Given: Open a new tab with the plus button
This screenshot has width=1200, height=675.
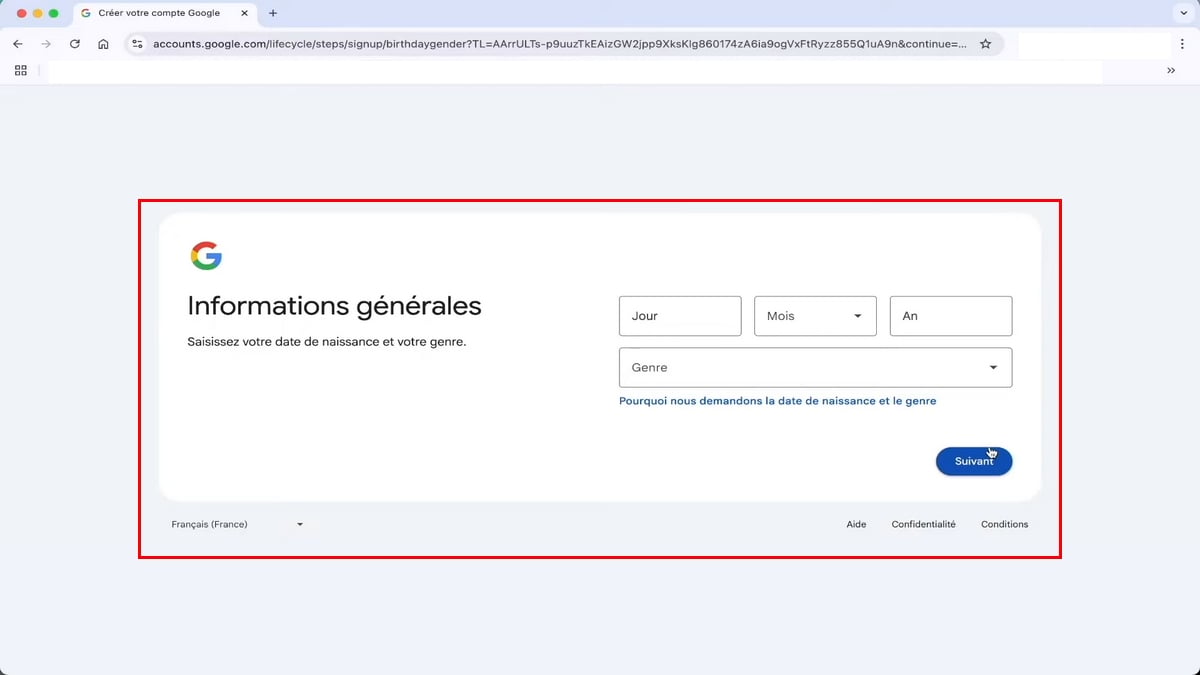Looking at the screenshot, I should coord(273,13).
